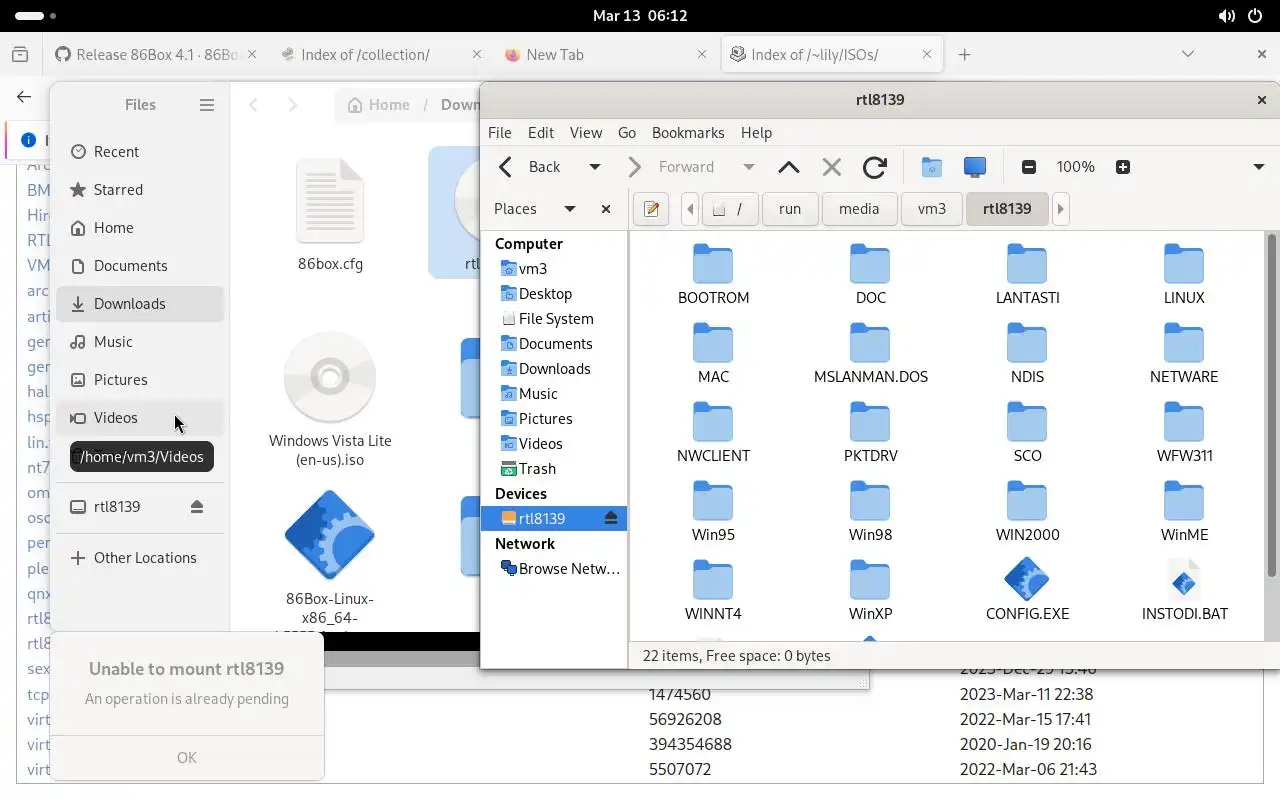Open the NWCLIENT folder
Image resolution: width=1280 pixels, height=800 pixels.
pos(713,432)
